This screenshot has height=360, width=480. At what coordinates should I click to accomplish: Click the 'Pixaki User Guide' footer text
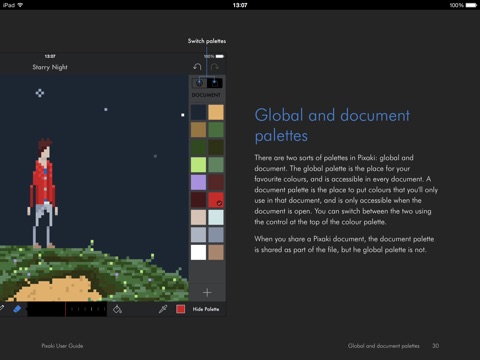coord(62,346)
